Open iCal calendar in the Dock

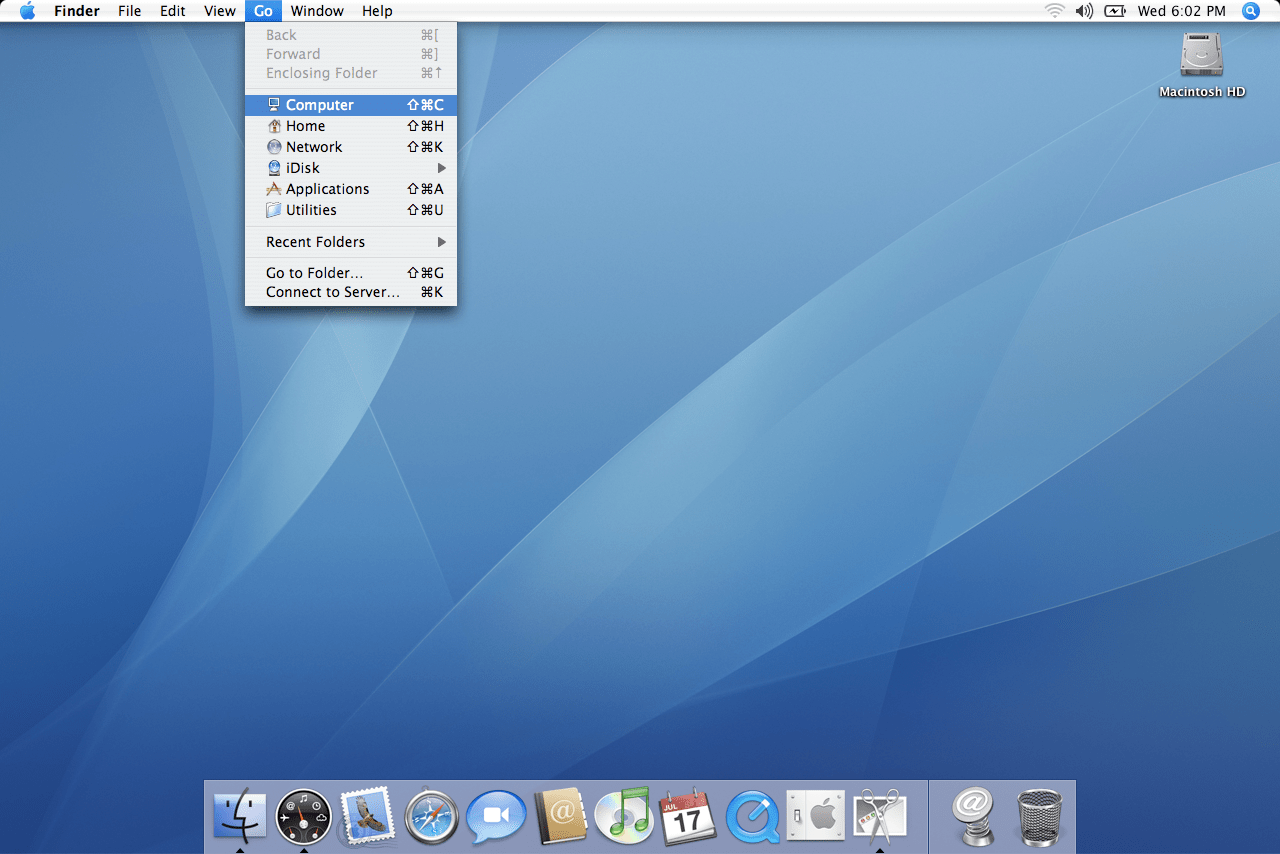tap(688, 816)
